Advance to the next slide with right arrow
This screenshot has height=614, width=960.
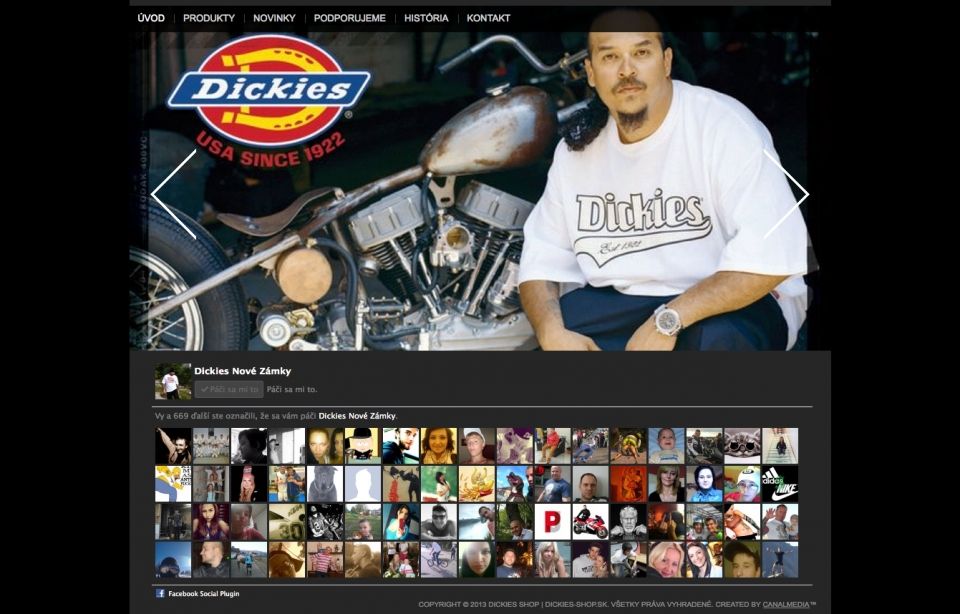pyautogui.click(x=787, y=194)
